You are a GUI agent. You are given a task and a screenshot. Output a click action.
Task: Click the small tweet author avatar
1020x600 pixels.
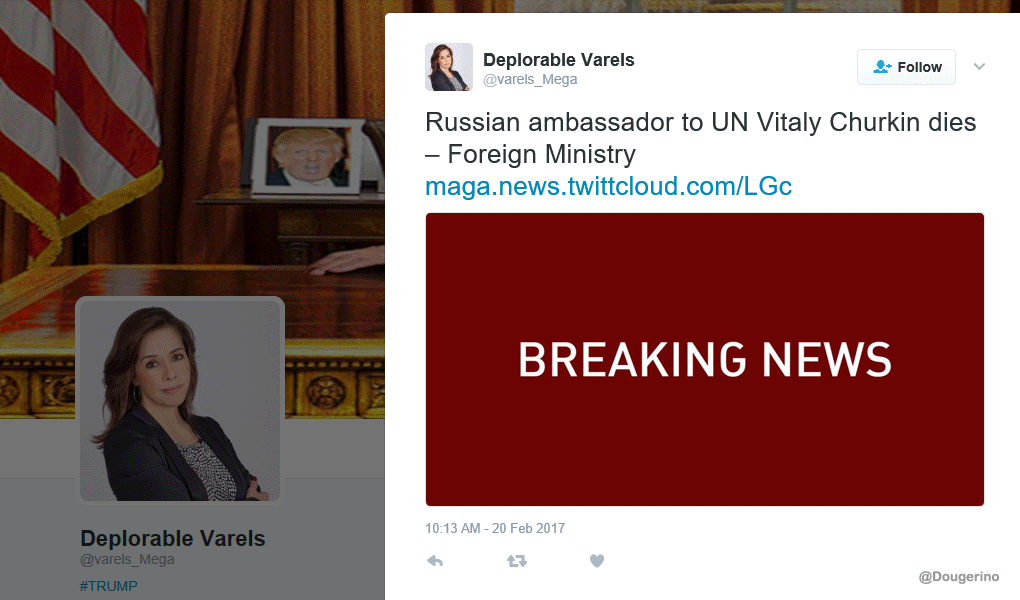449,67
